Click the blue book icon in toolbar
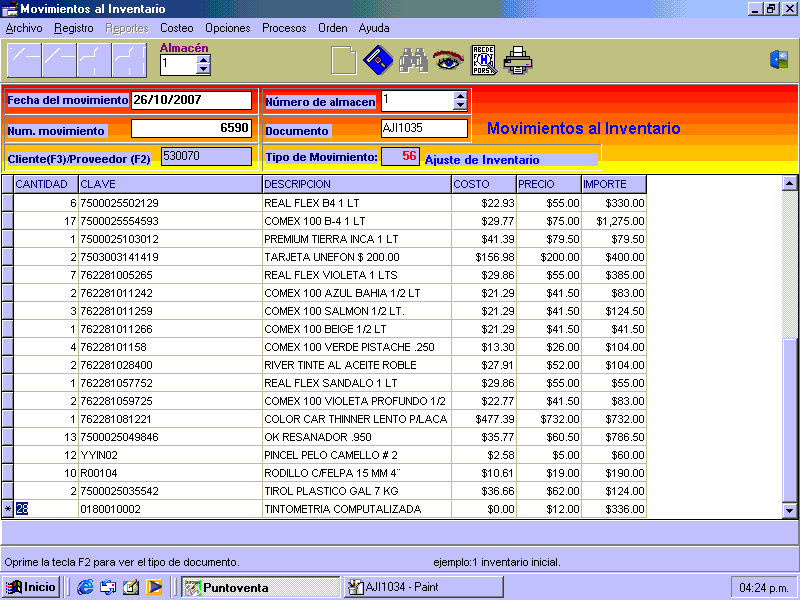 376,61
